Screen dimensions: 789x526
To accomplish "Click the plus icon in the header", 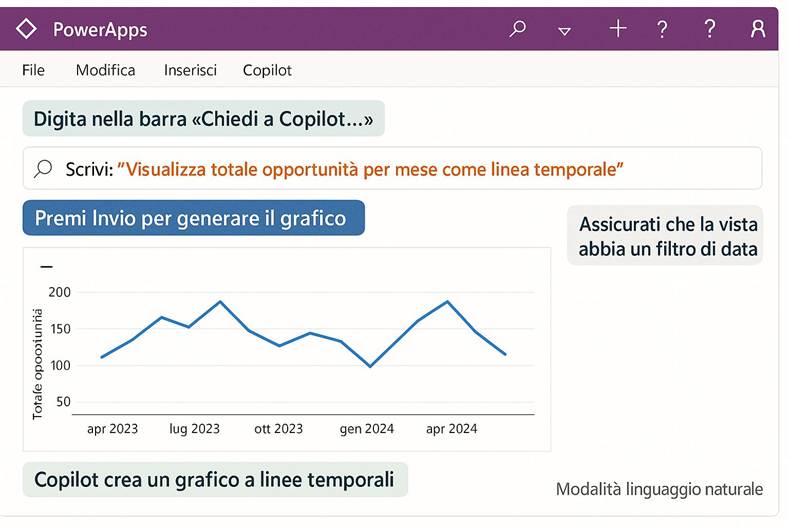I will pyautogui.click(x=617, y=29).
